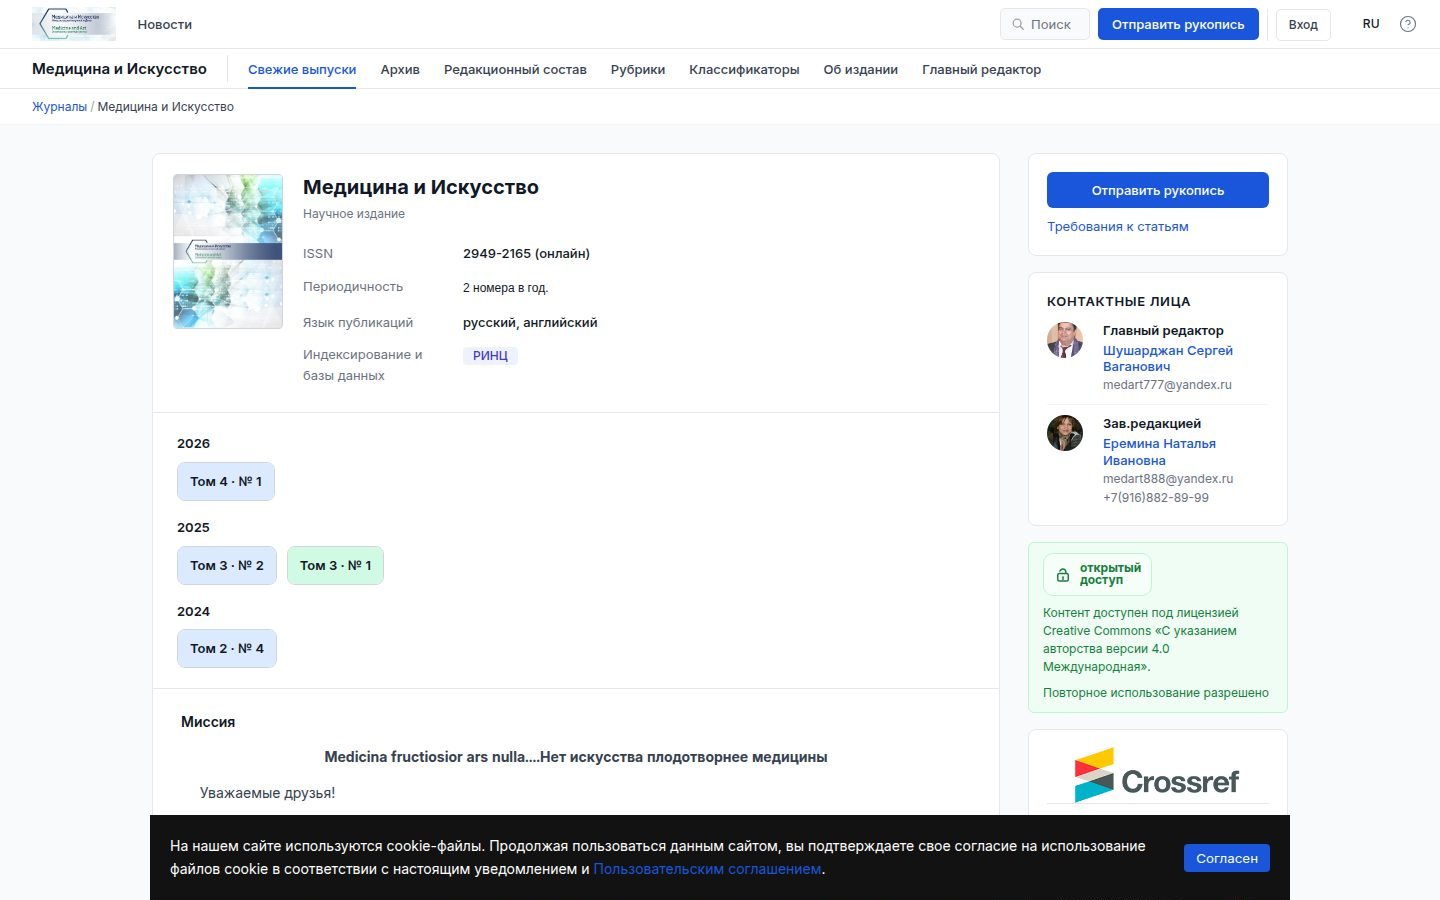This screenshot has width=1440, height=900.
Task: Click the Crossref logo
Action: pos(1157,776)
